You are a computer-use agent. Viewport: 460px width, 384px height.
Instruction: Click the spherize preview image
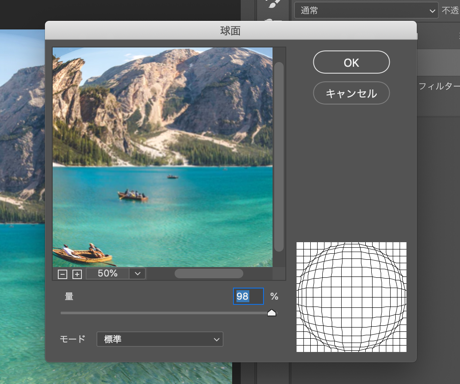[163, 157]
